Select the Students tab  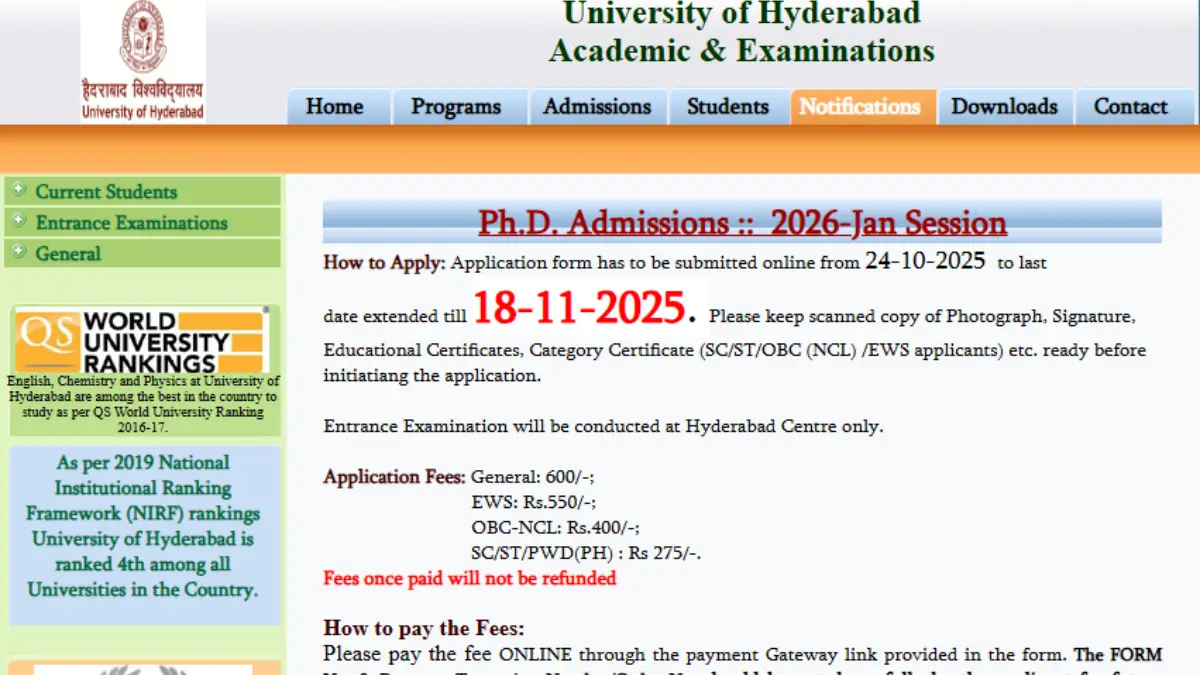pos(728,107)
